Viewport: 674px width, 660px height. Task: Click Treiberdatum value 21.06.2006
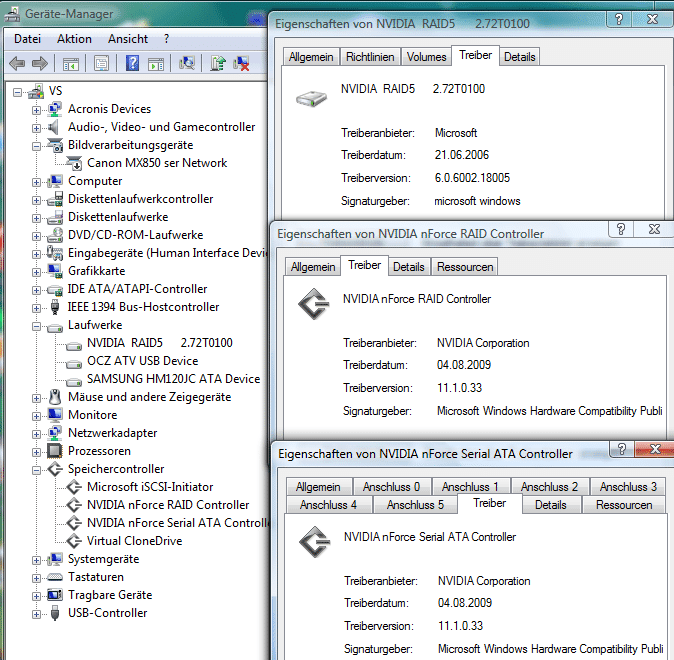coord(461,155)
